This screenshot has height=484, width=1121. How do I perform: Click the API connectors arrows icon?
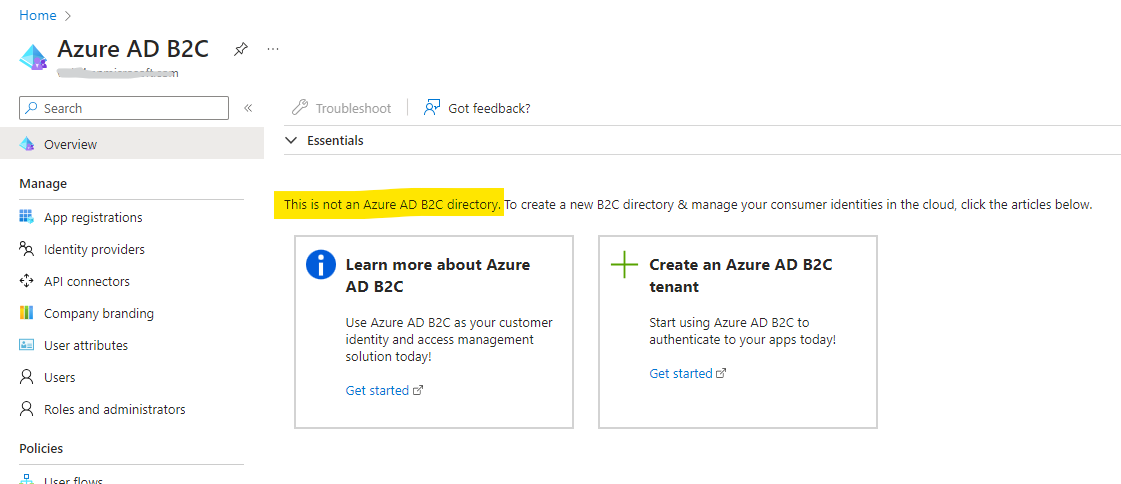(x=26, y=281)
